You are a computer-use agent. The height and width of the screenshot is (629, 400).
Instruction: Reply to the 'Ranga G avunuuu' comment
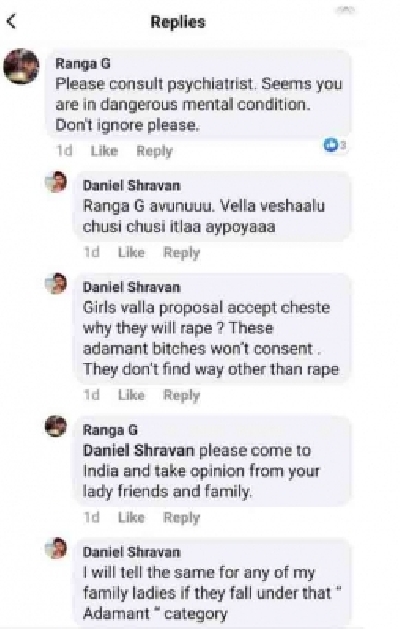coord(181,253)
